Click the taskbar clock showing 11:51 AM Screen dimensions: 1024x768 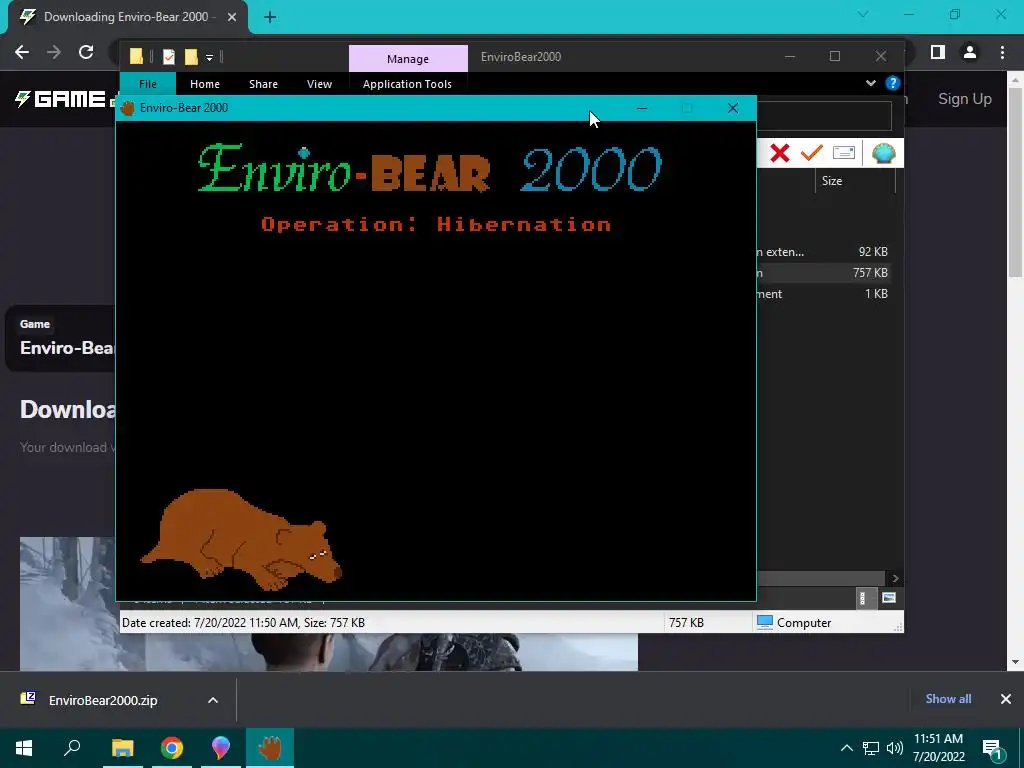[938, 748]
